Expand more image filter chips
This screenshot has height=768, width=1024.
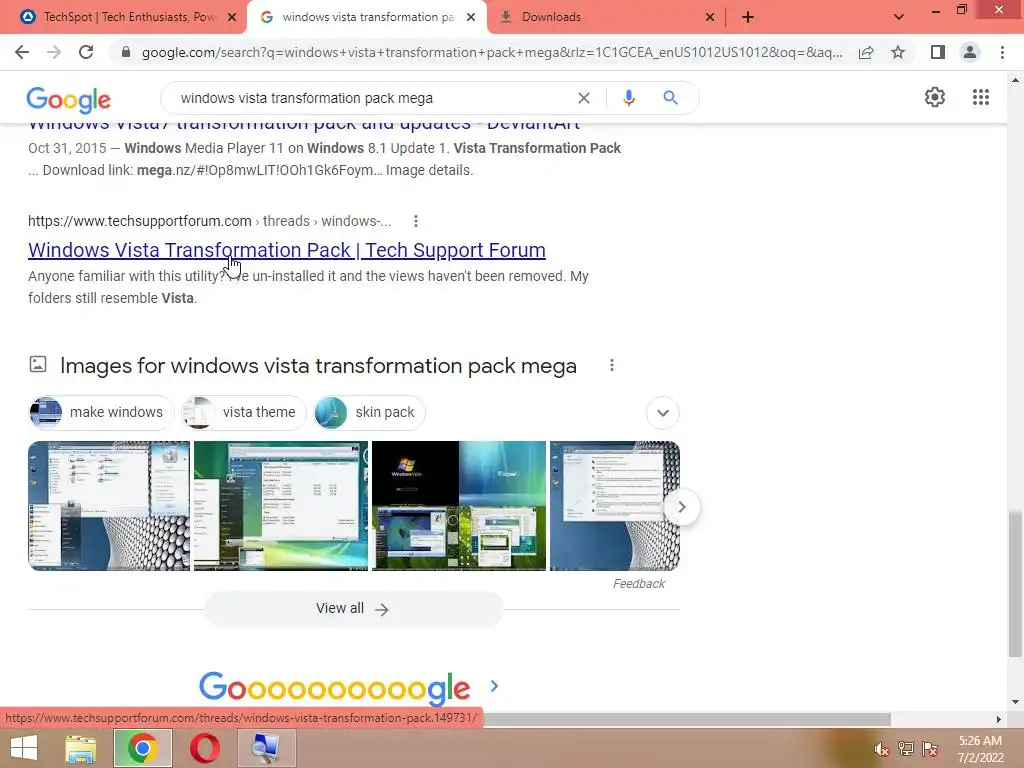tap(662, 413)
